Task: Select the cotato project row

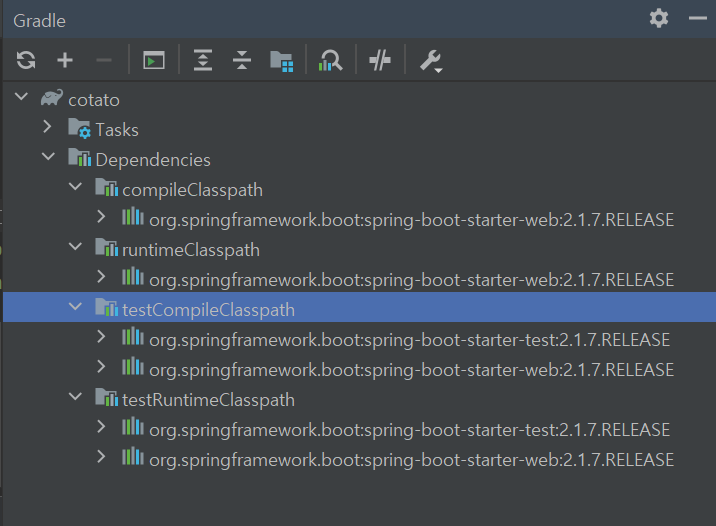Action: [x=359, y=99]
